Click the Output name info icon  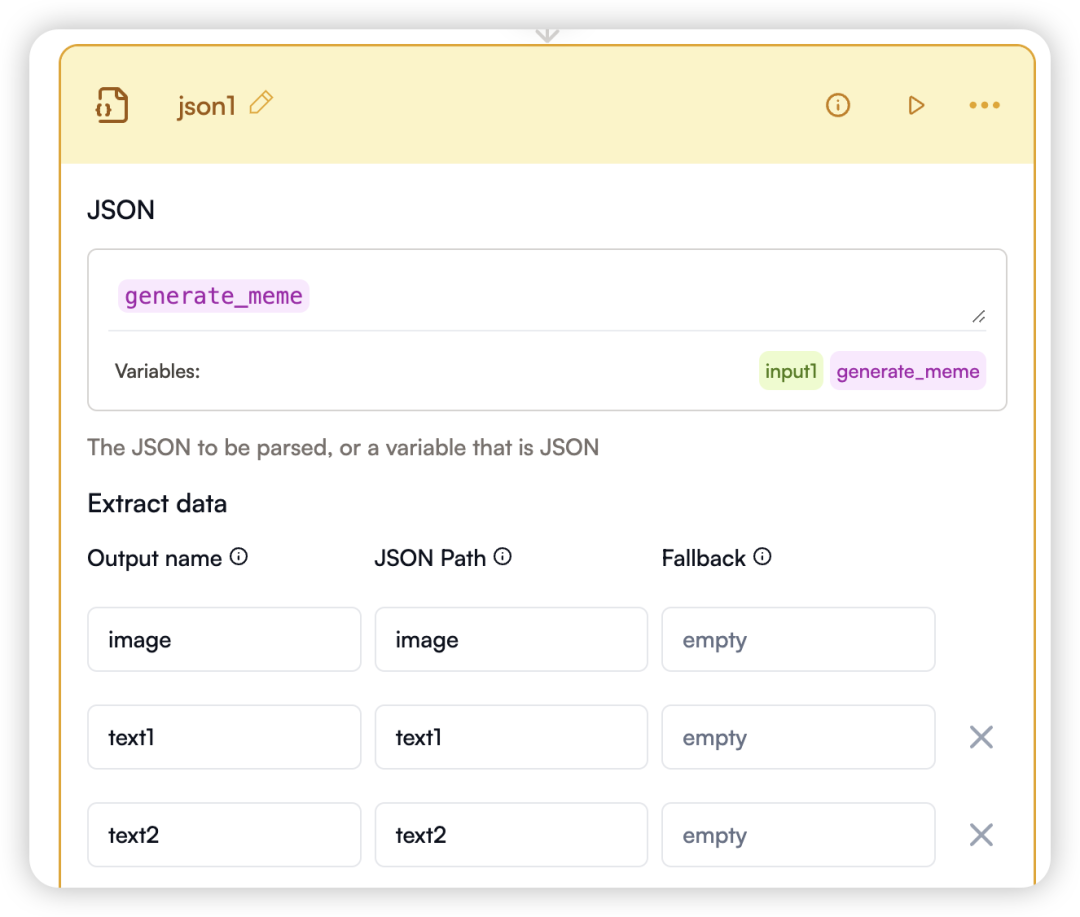click(239, 557)
